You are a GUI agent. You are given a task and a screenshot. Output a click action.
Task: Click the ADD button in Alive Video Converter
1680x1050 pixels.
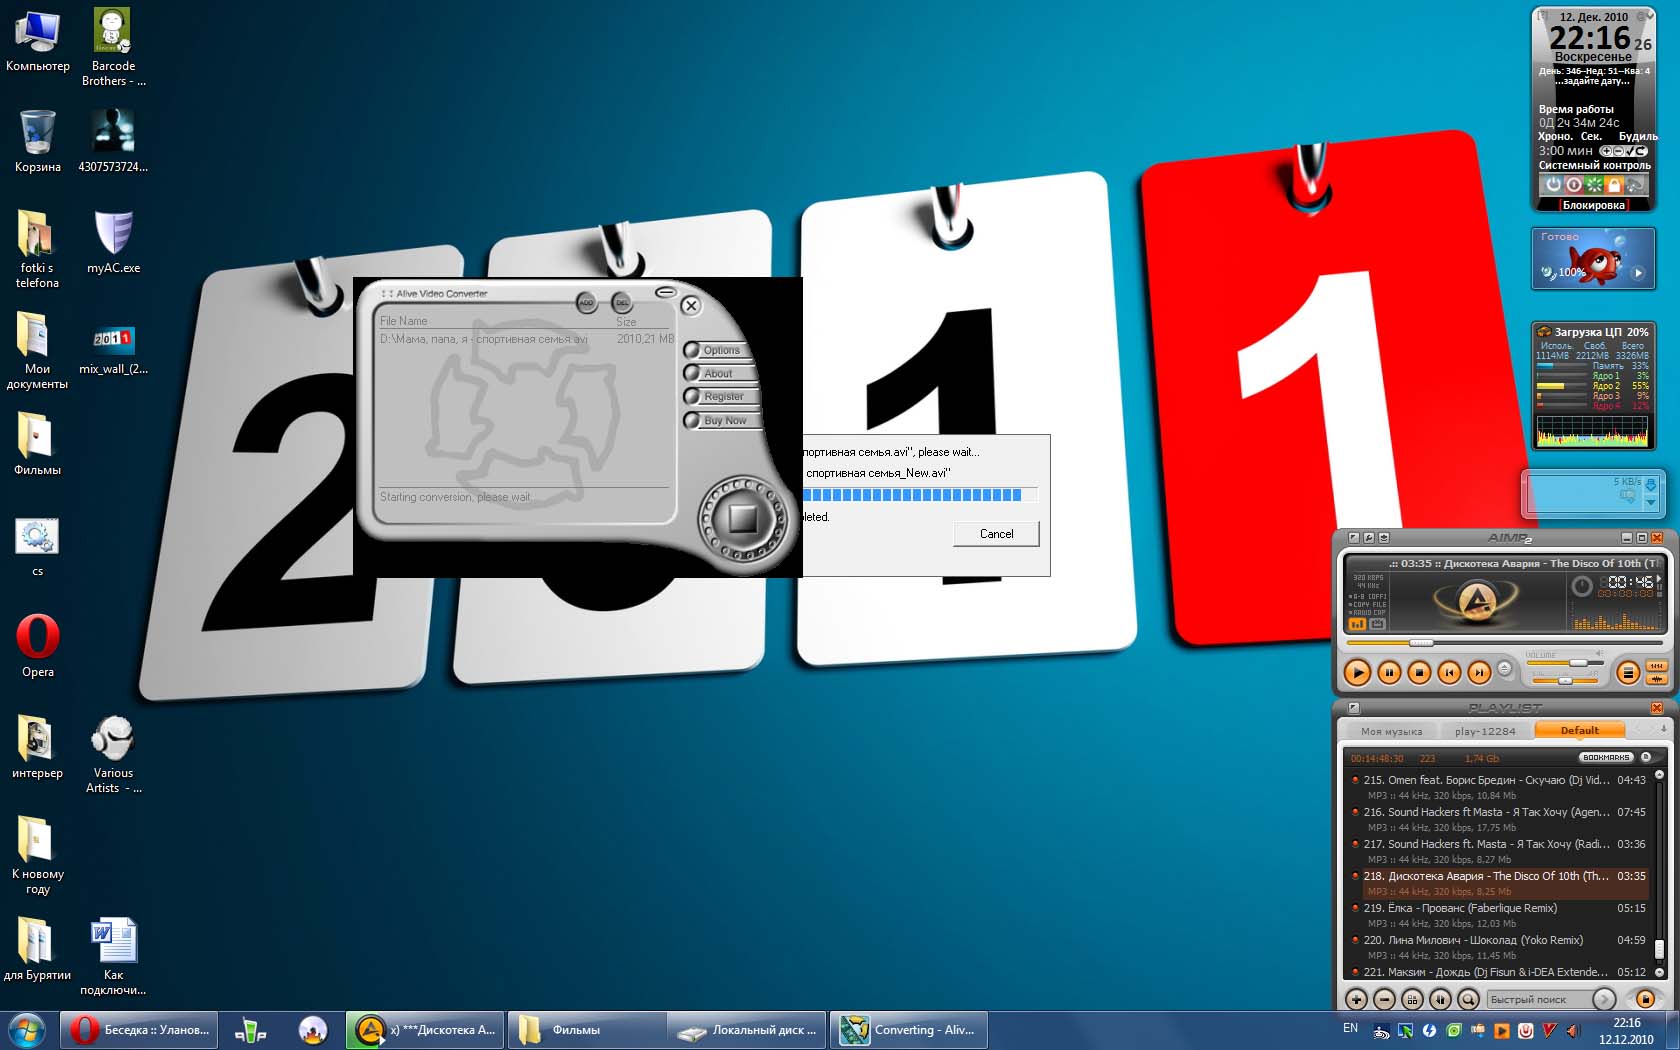point(586,302)
